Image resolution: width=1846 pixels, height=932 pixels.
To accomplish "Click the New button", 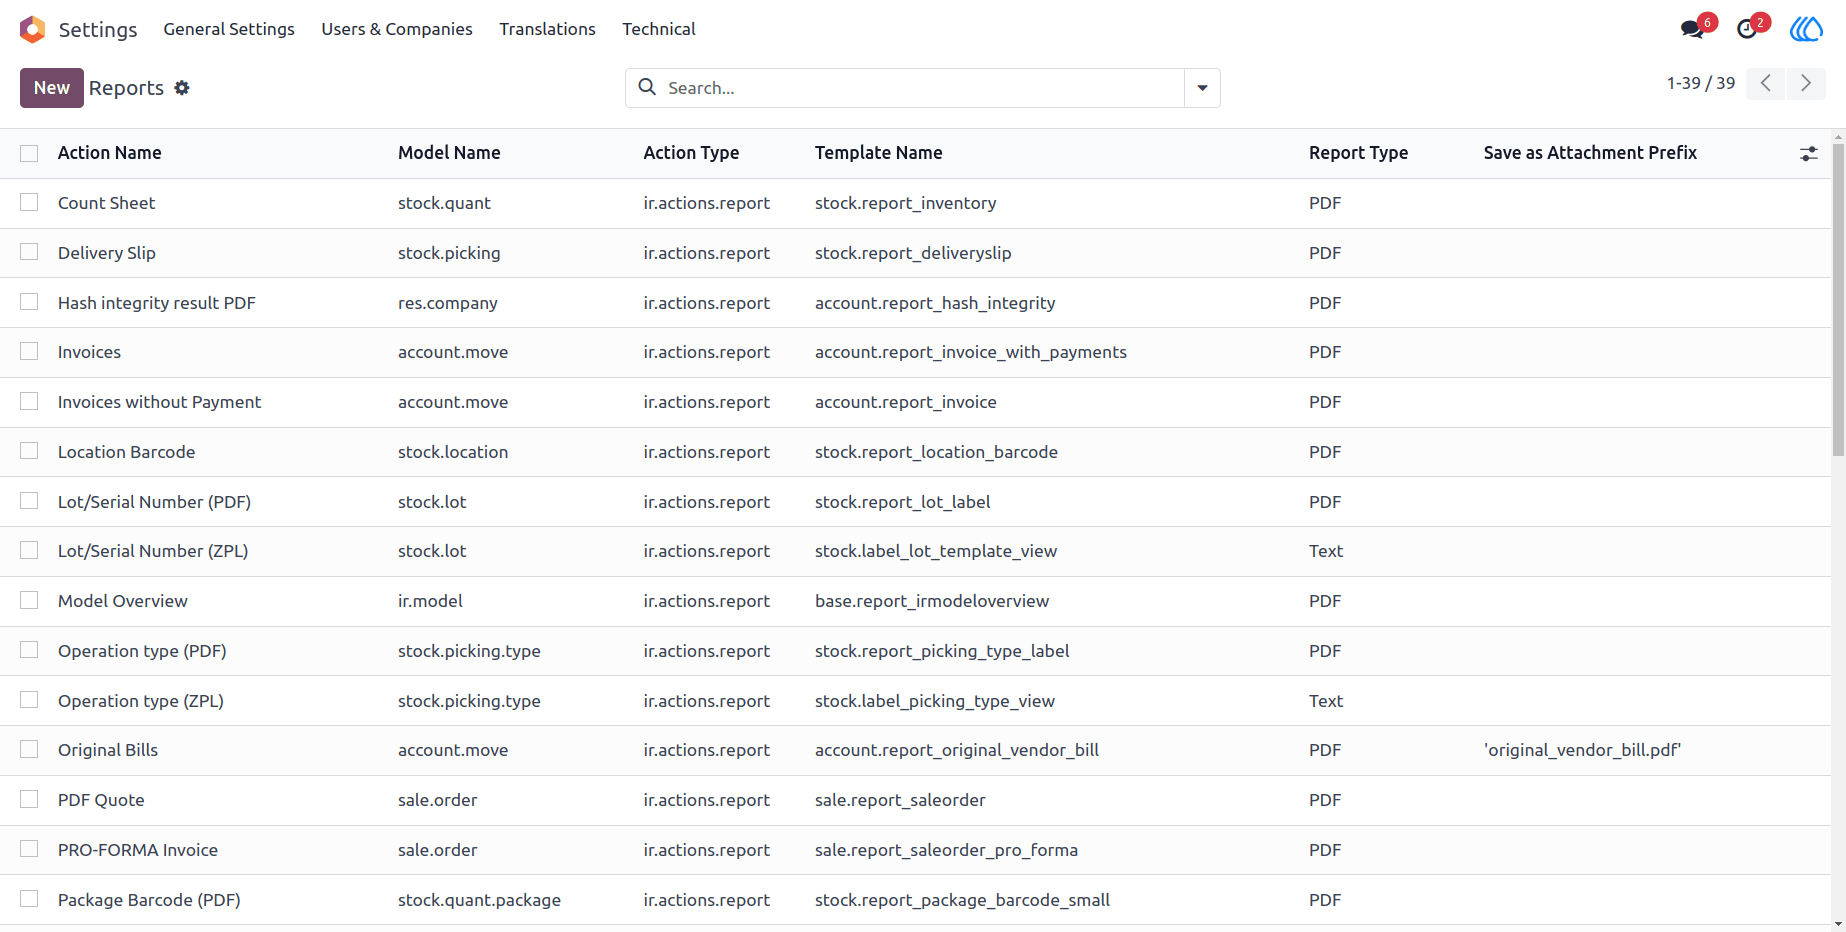I will (52, 88).
